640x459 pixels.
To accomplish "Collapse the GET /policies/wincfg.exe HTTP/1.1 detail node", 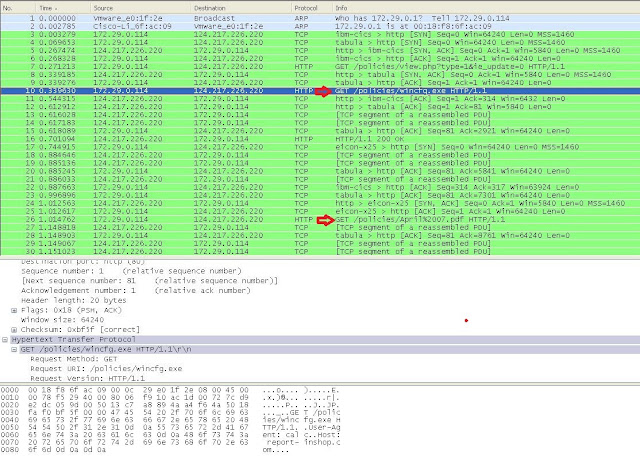I will click(14, 349).
